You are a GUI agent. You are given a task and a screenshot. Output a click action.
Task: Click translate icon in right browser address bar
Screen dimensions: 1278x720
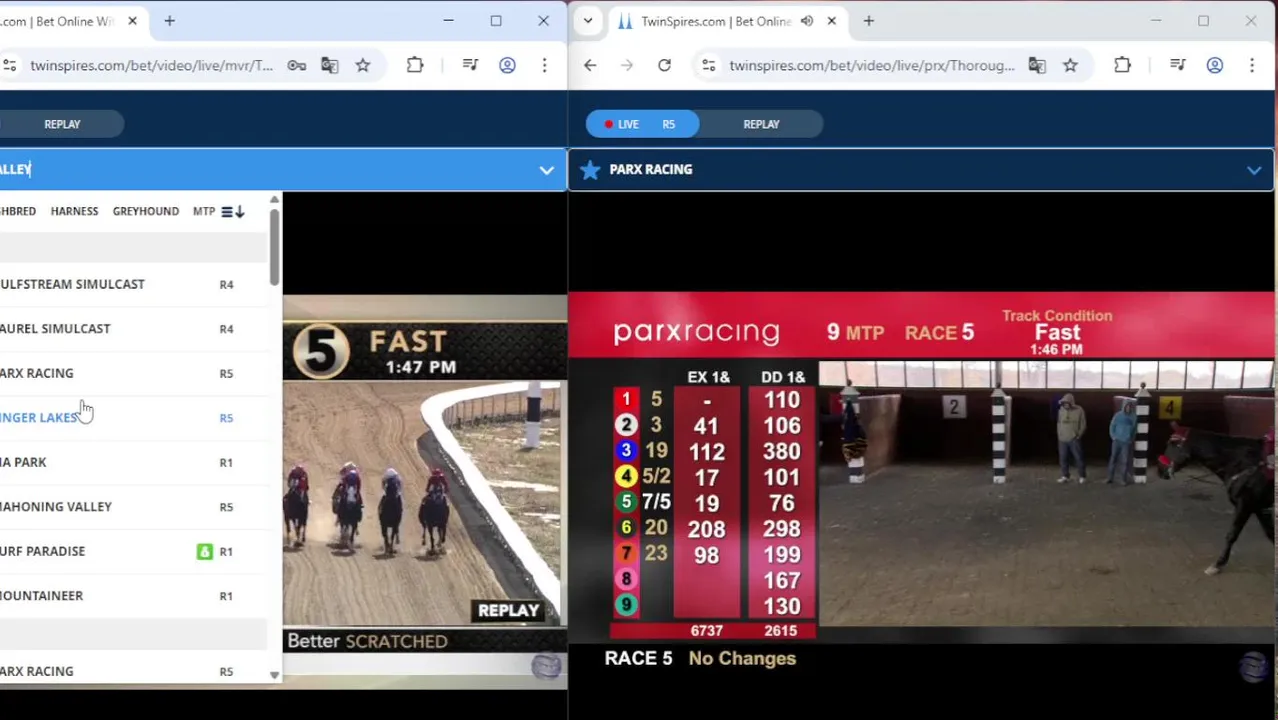[x=1037, y=65]
